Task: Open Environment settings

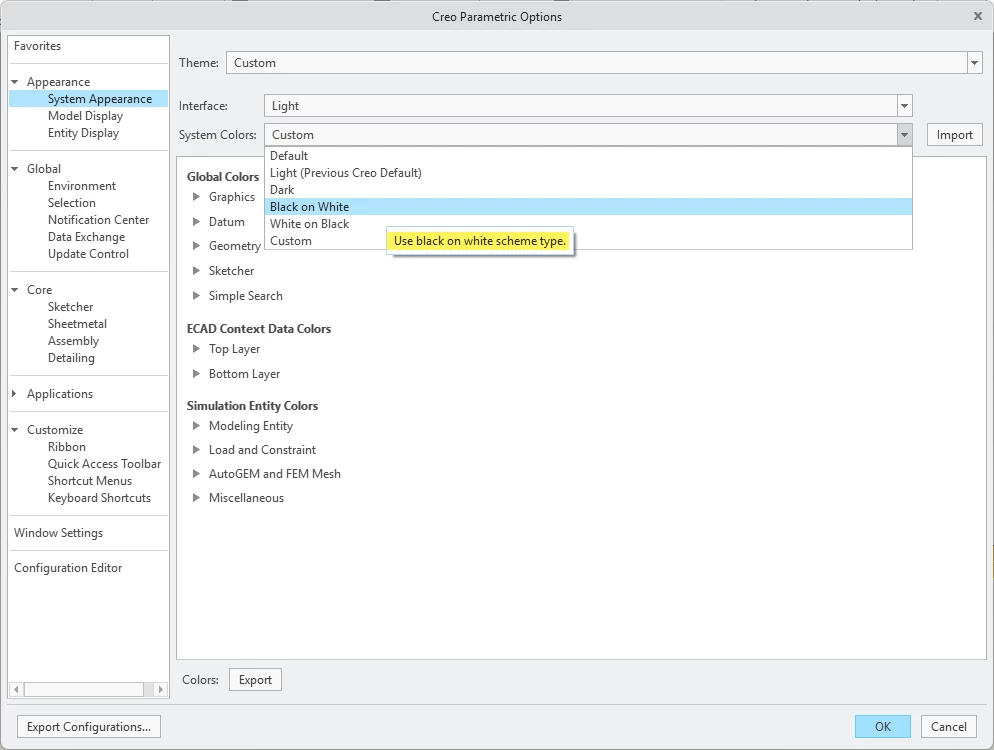Action: [82, 186]
